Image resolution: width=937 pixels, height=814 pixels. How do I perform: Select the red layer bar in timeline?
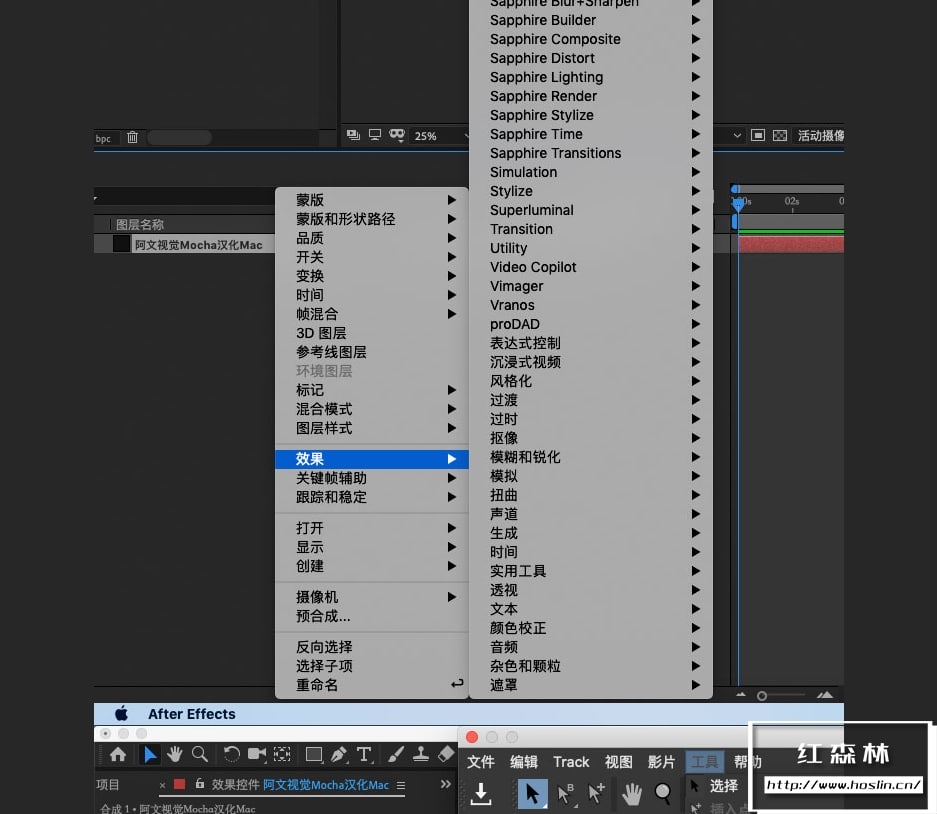tap(791, 244)
